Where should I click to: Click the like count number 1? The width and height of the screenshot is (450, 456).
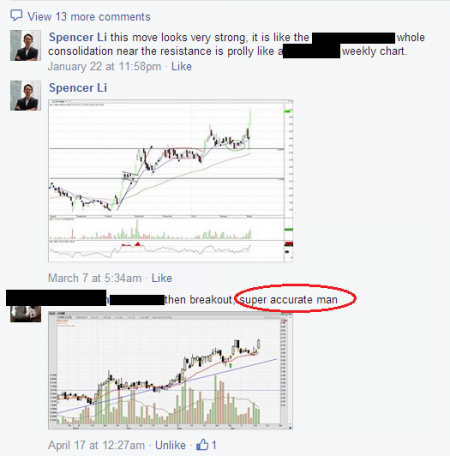[214, 445]
